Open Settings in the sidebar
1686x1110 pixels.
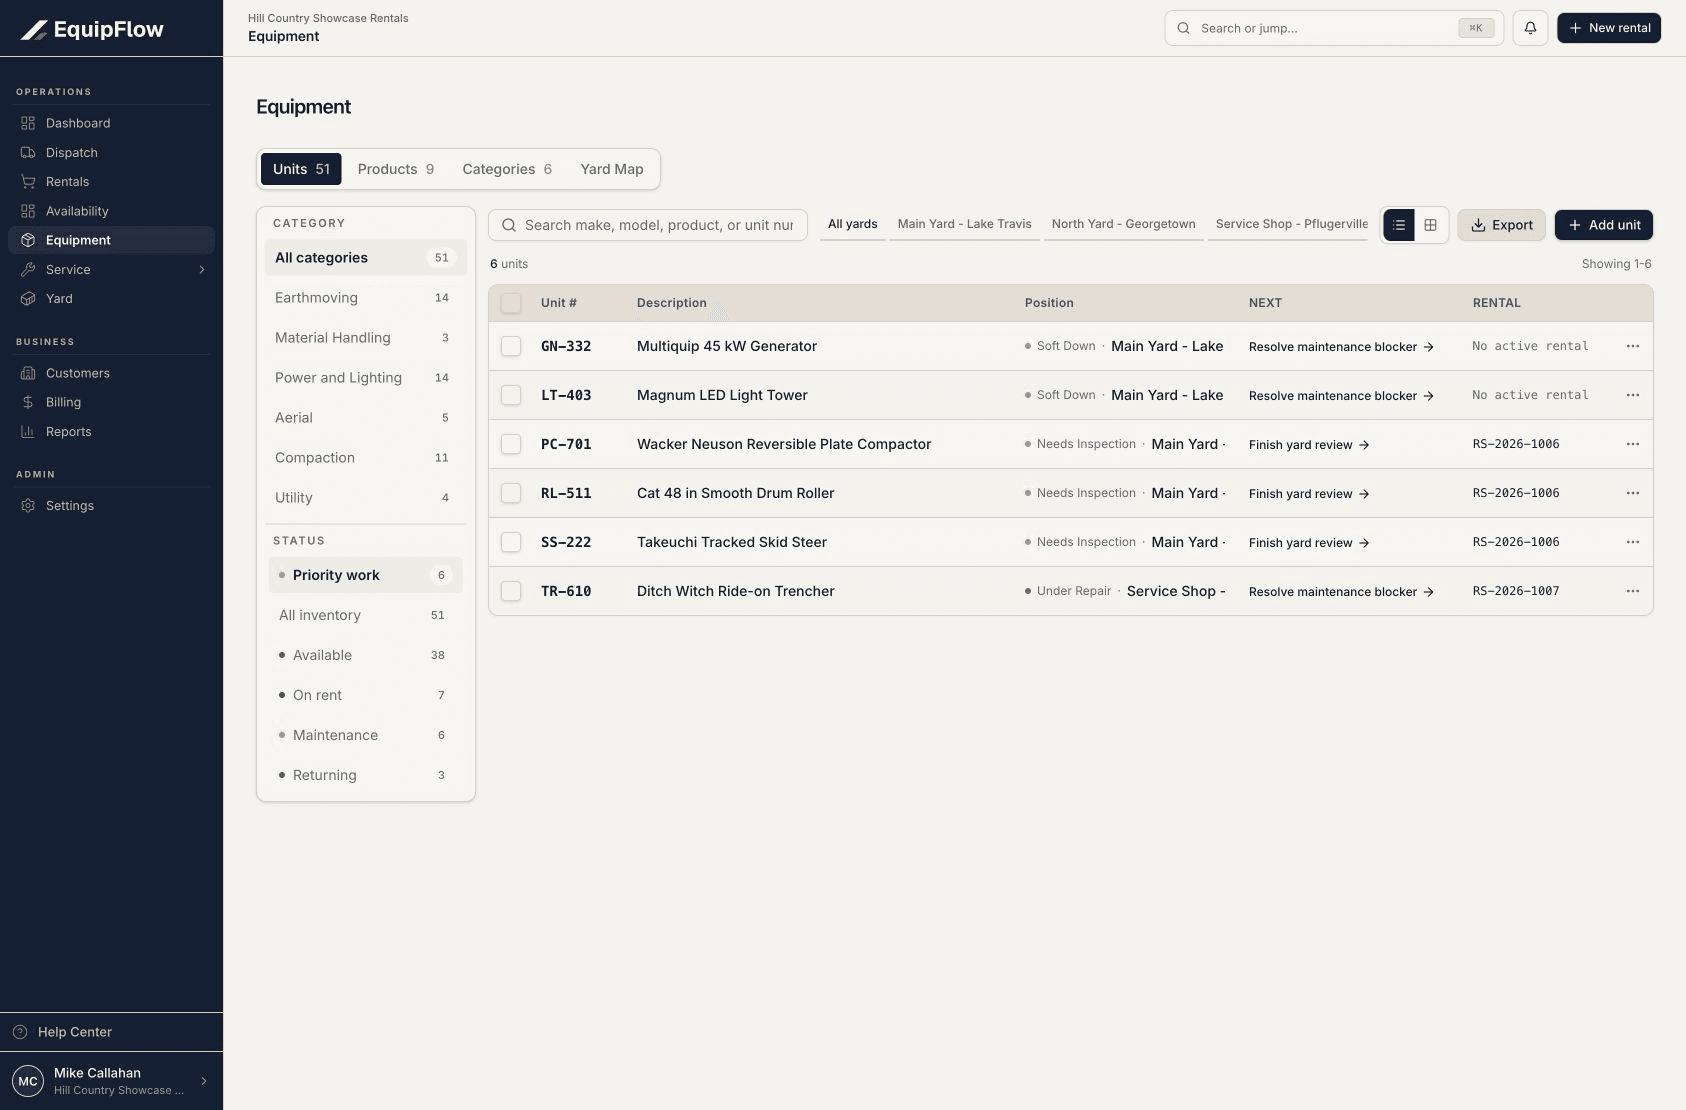tap(111, 506)
